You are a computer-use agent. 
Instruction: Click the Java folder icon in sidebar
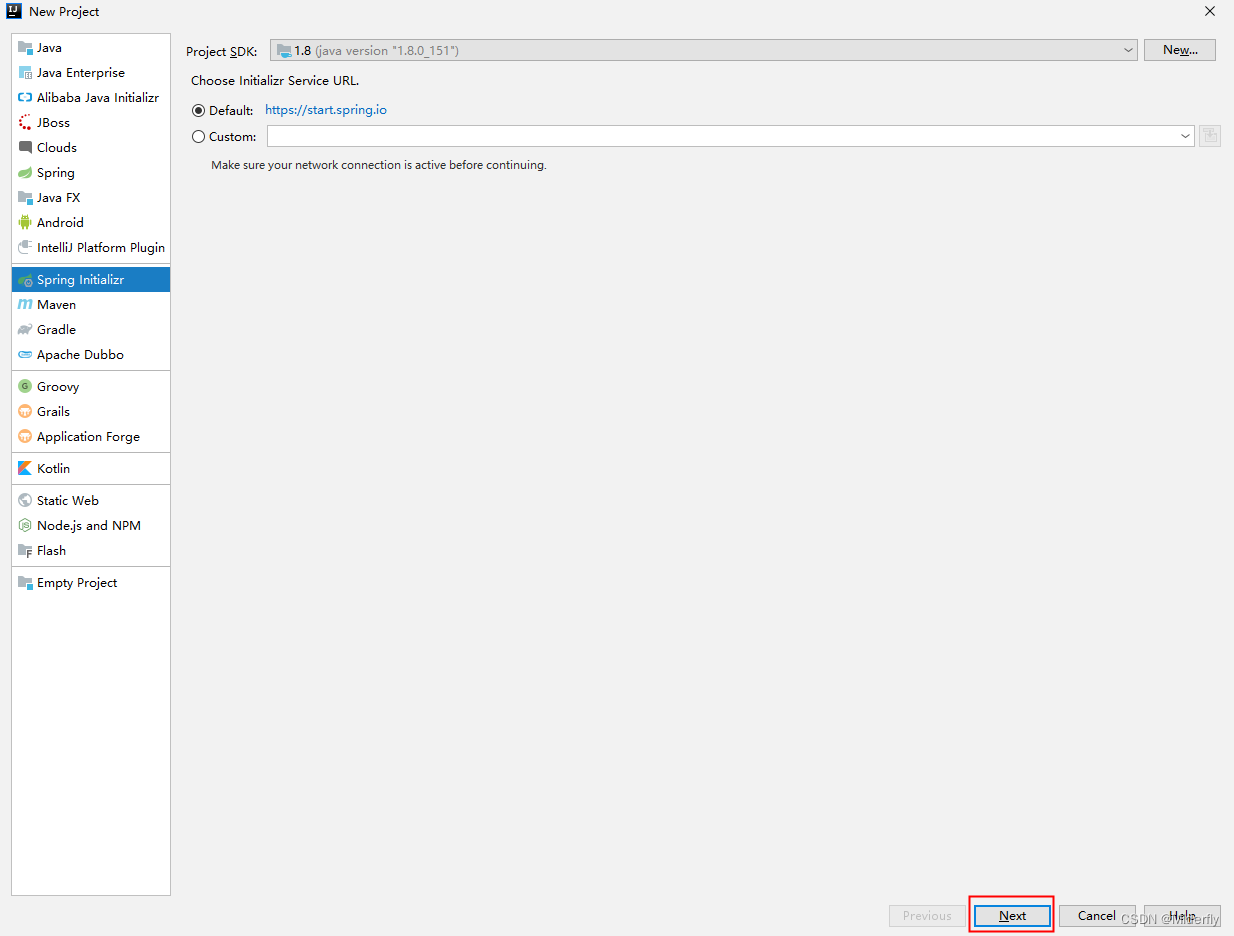pyautogui.click(x=25, y=48)
